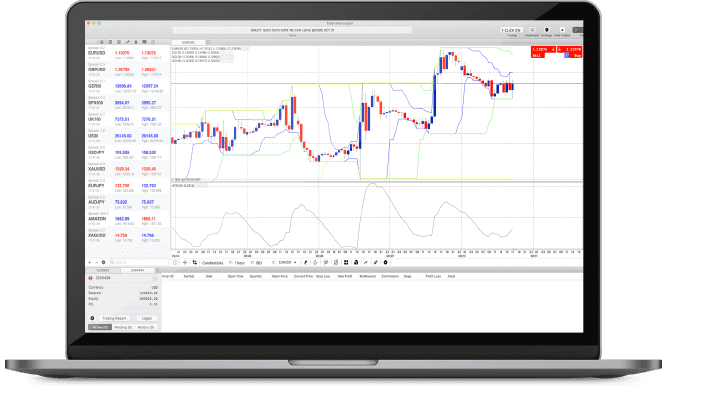Open chart settings gear in bottom toolbar

point(386,263)
